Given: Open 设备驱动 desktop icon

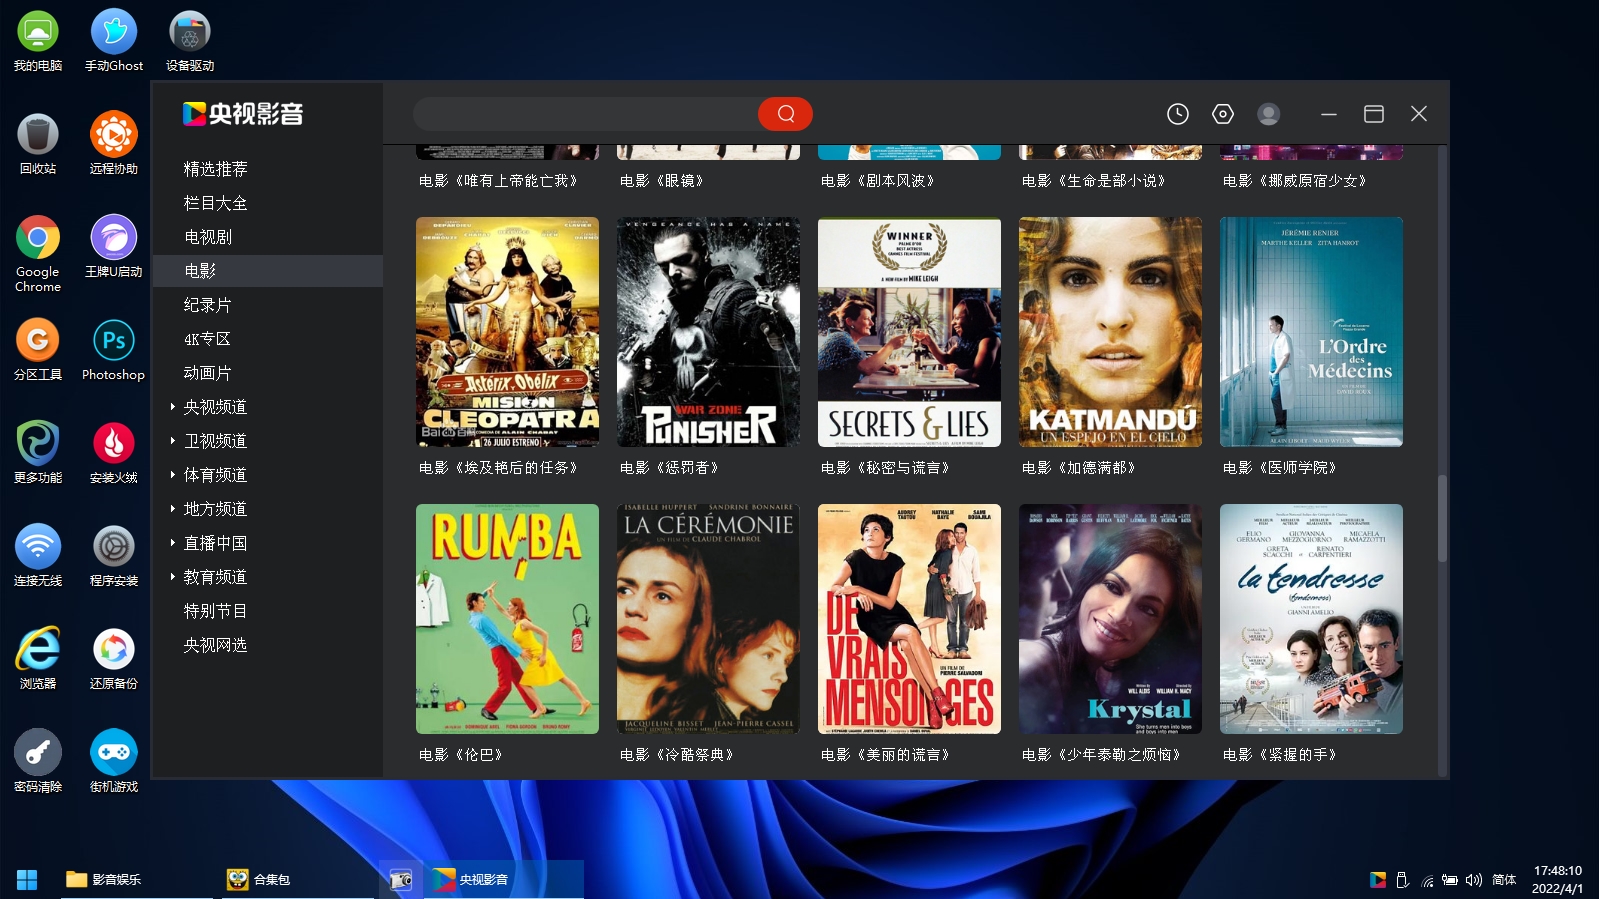Looking at the screenshot, I should tap(190, 41).
